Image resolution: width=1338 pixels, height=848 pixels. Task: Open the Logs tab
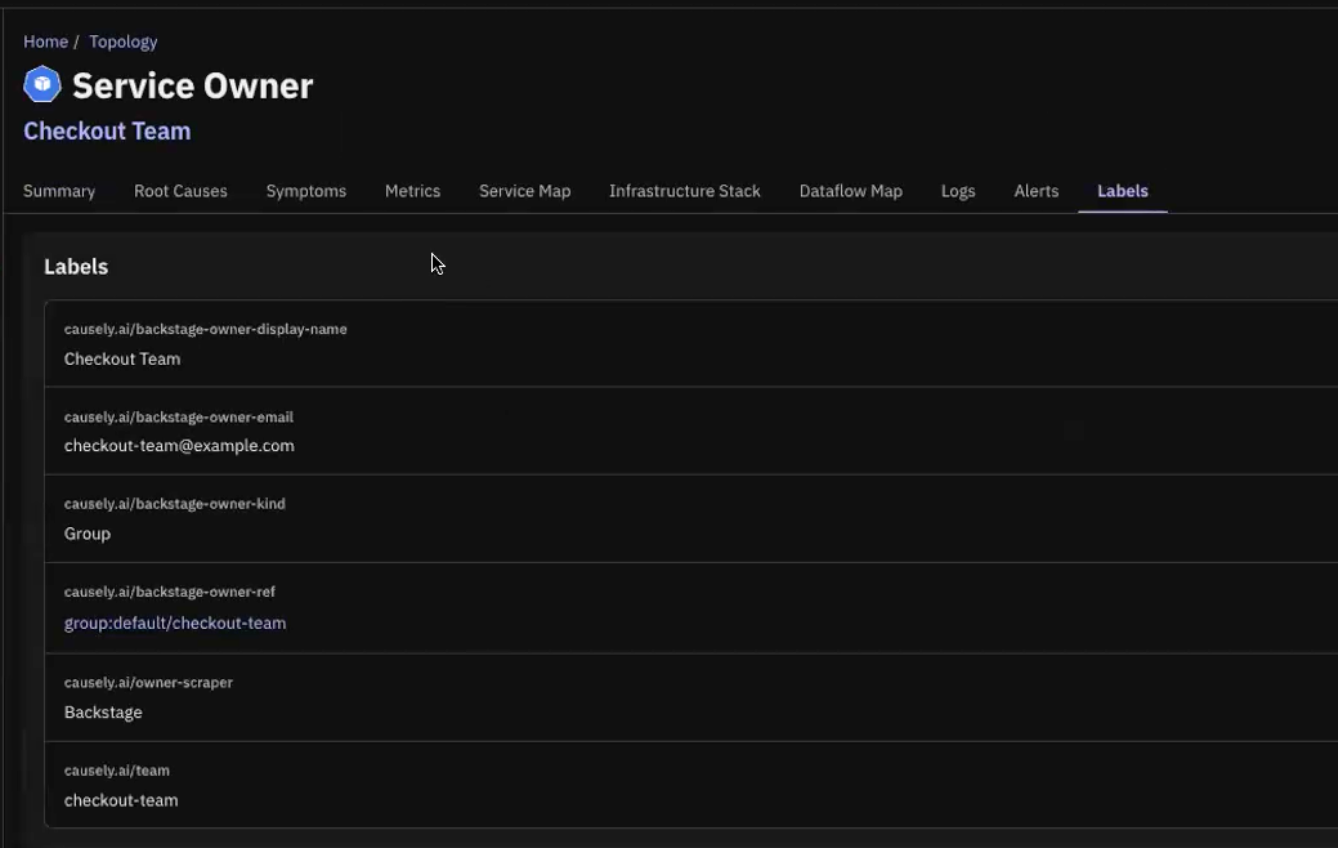pos(957,191)
